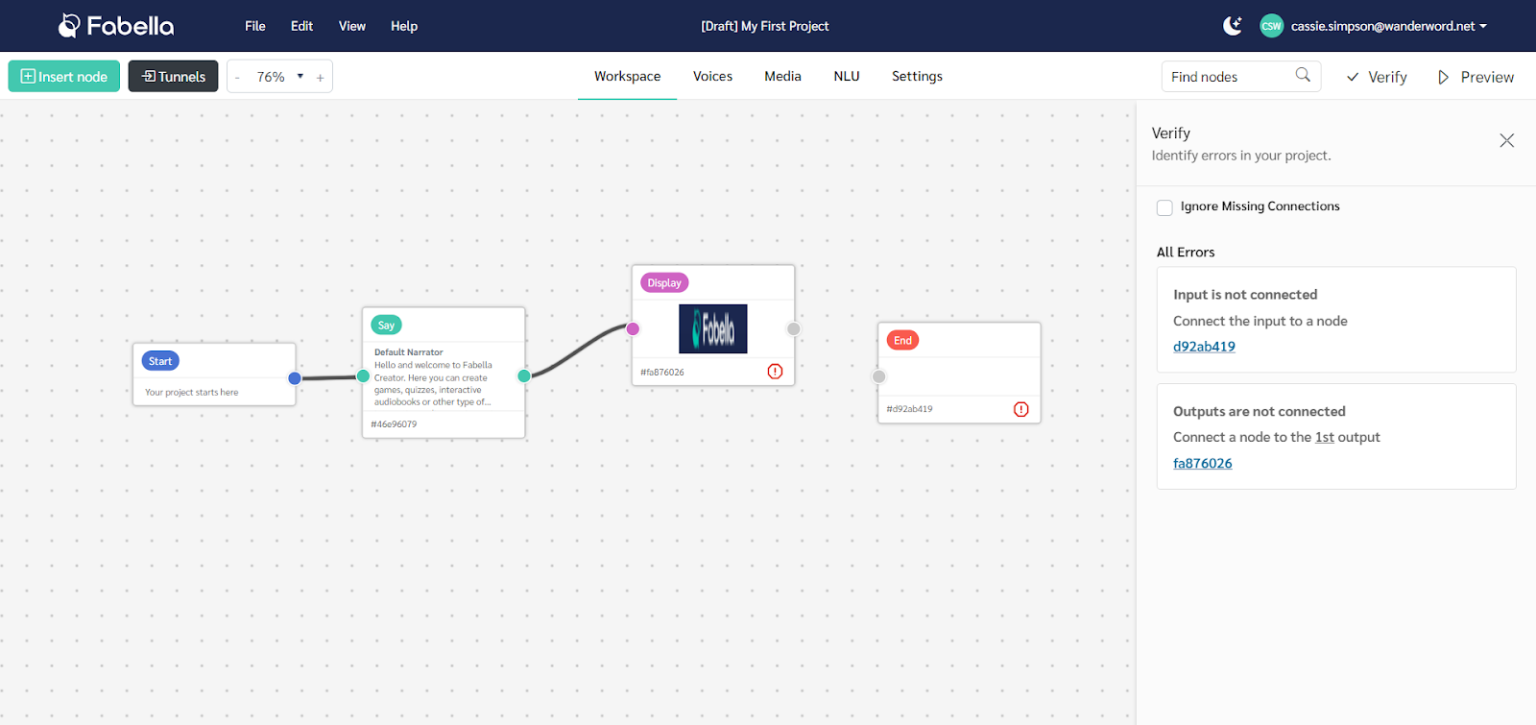Click the error icon on the End node
1536x725 pixels.
[x=1020, y=409]
